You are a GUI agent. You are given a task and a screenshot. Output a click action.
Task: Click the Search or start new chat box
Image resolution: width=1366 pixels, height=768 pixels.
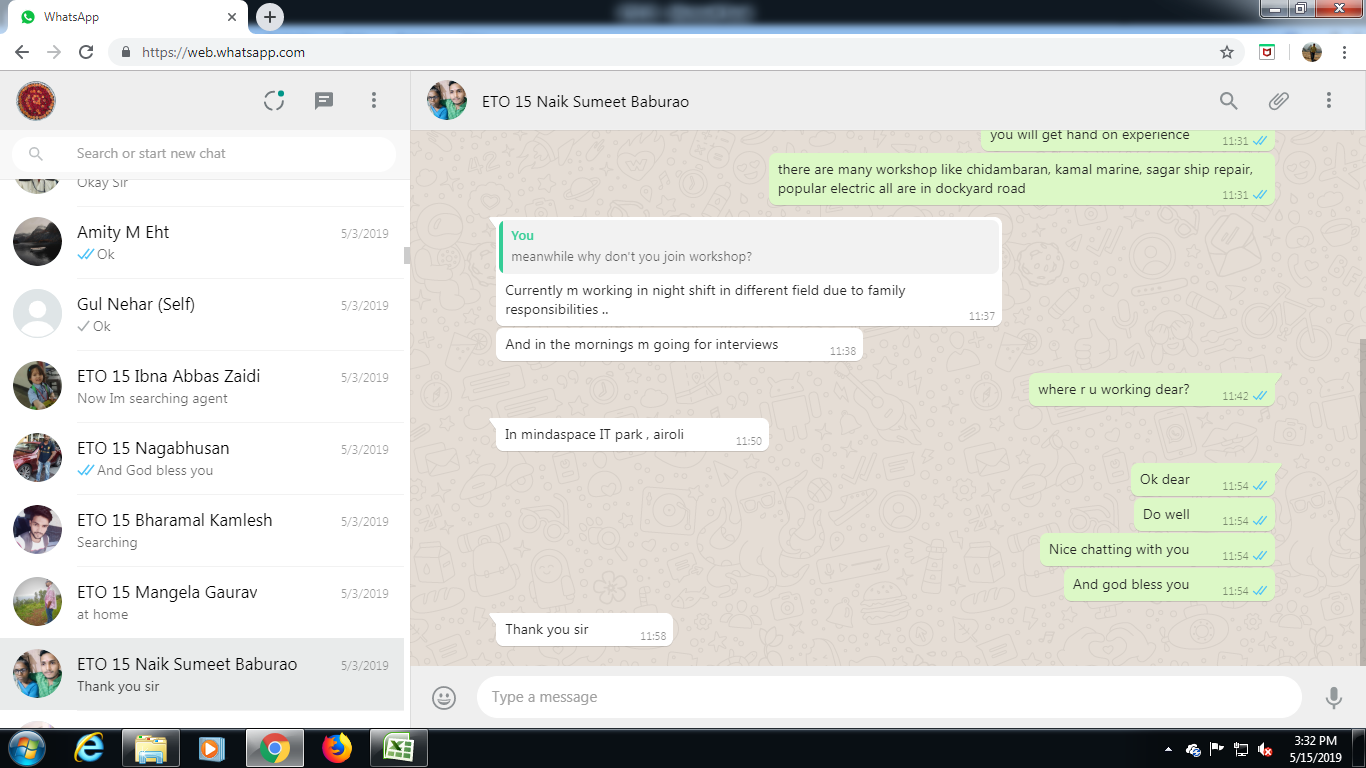pos(220,154)
